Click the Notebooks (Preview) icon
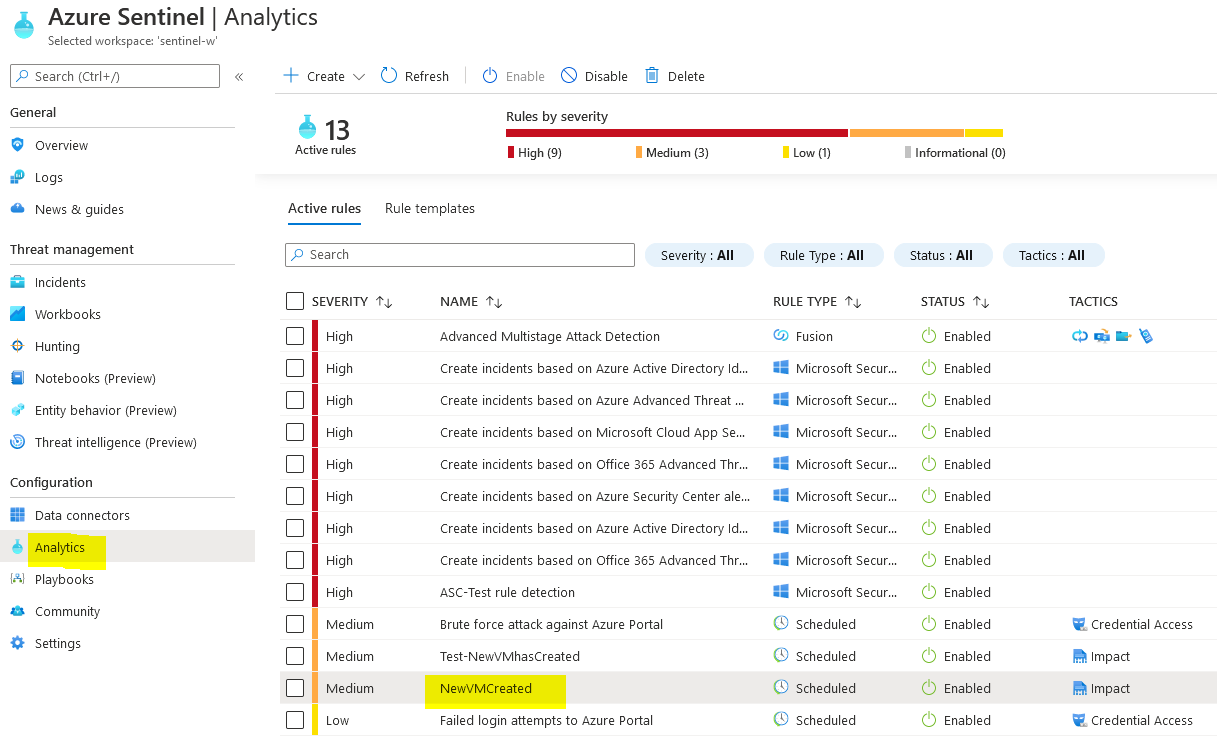The image size is (1217, 755). coord(17,378)
